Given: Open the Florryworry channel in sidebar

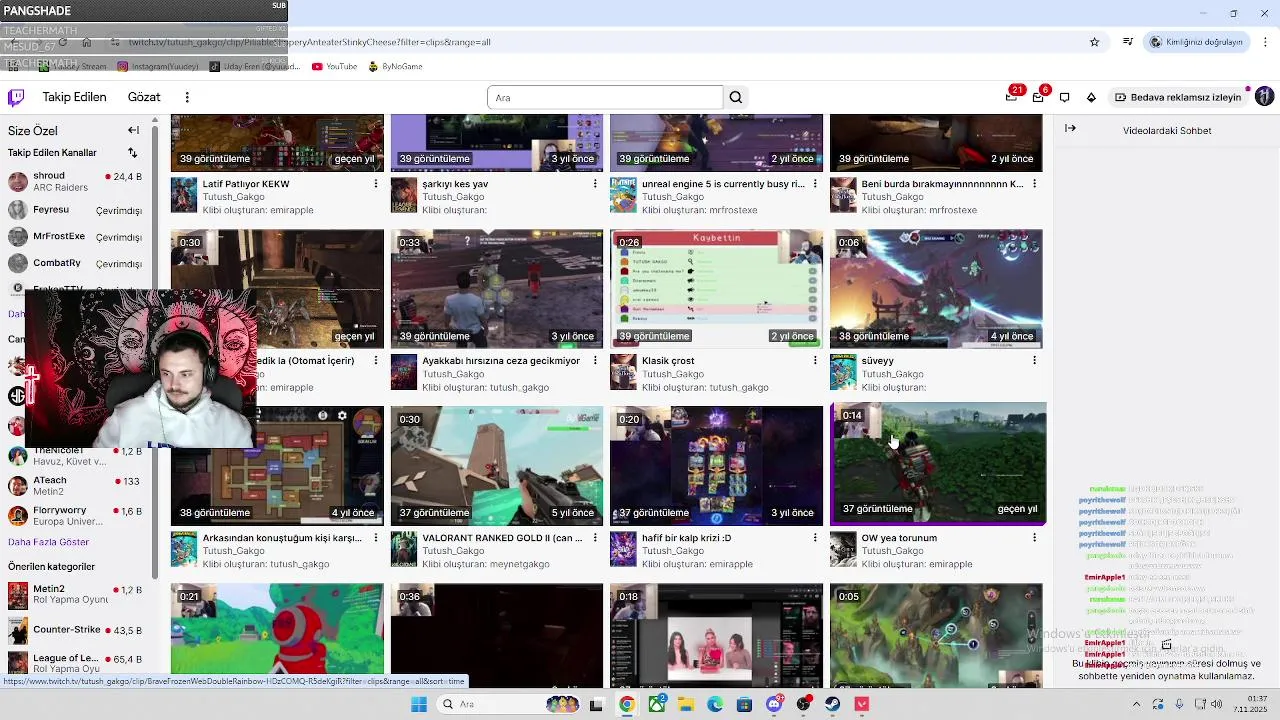Looking at the screenshot, I should click(75, 515).
